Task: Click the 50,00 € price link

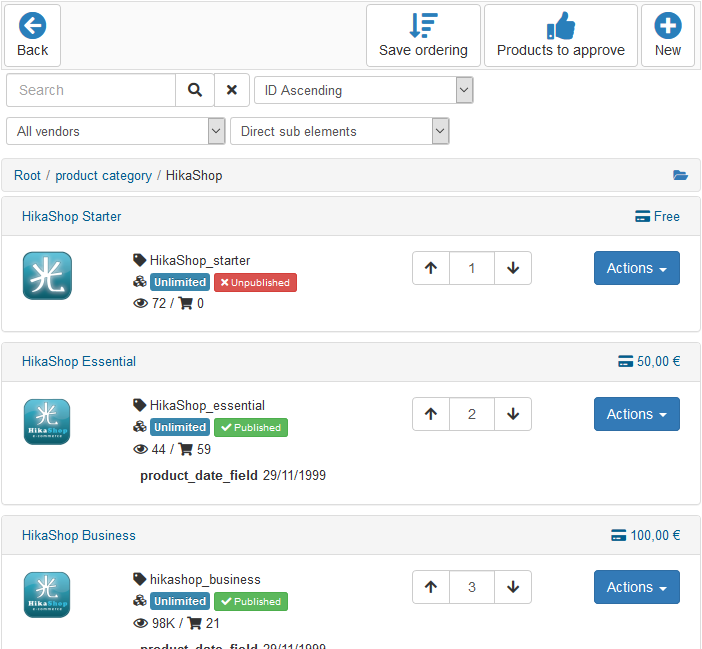Action: tap(649, 361)
